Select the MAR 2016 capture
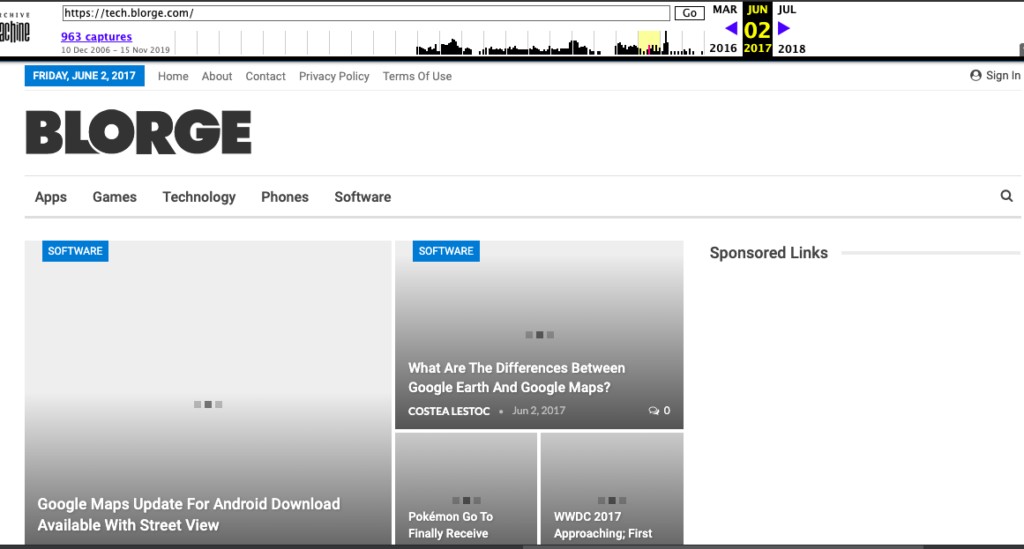 pyautogui.click(x=724, y=29)
